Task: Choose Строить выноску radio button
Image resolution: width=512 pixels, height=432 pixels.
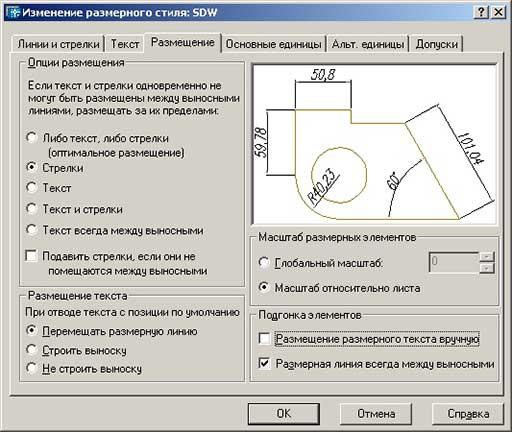Action: [31, 349]
